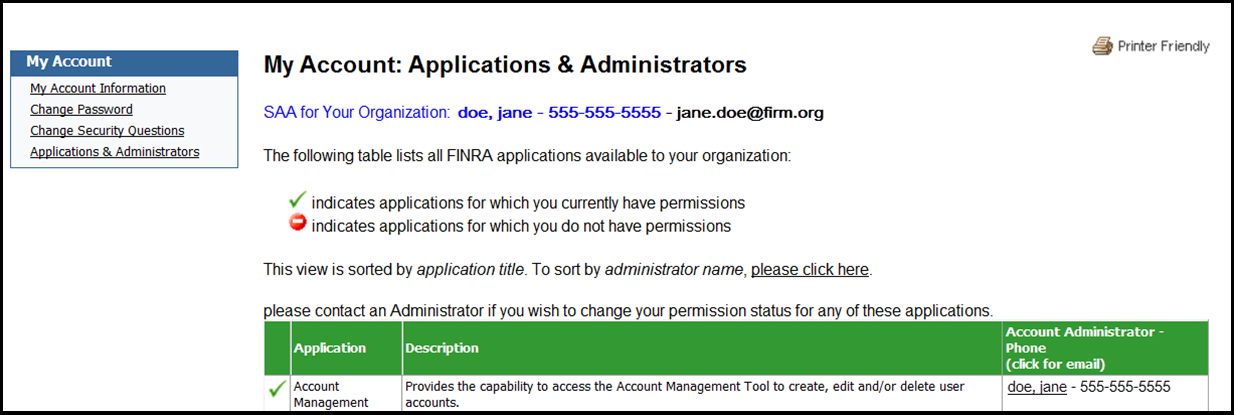This screenshot has height=415, width=1234.
Task: Click the Description column header
Action: 442,348
